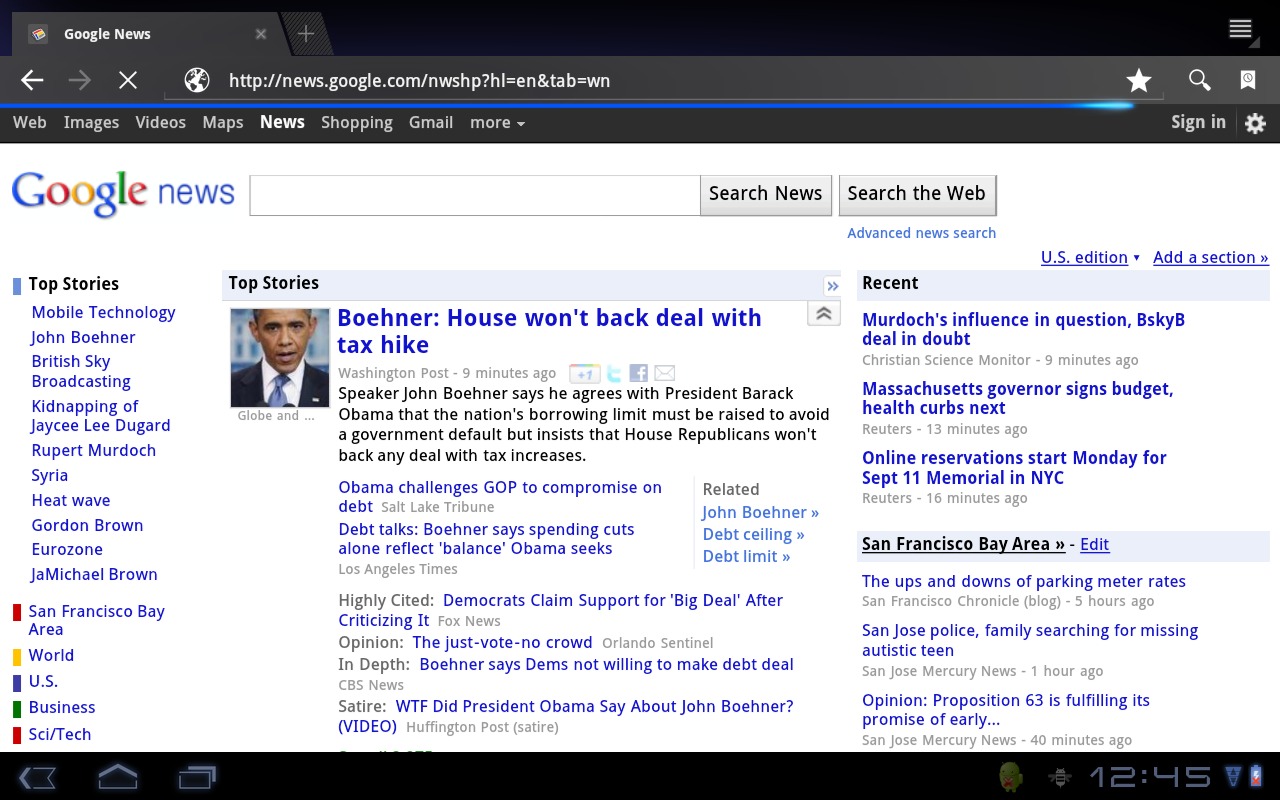Viewport: 1280px width, 800px height.
Task: Open Rupert Murdoch topic in sidebar
Action: 94,451
